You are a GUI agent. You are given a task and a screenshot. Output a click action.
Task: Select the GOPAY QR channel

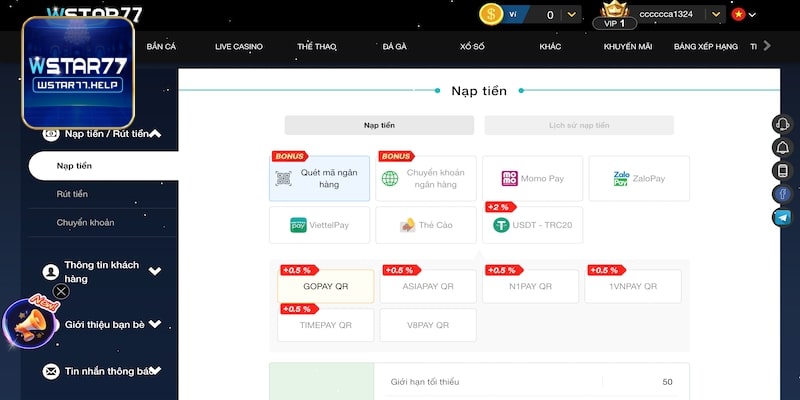[326, 286]
